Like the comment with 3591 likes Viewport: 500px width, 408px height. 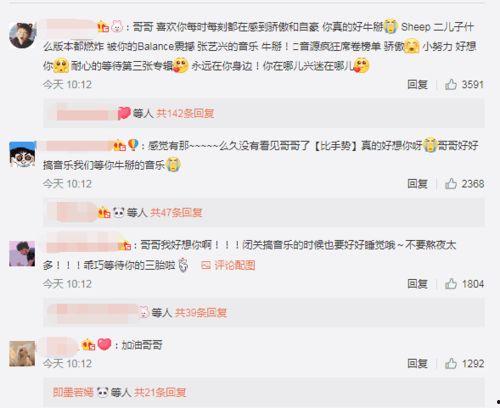click(451, 84)
